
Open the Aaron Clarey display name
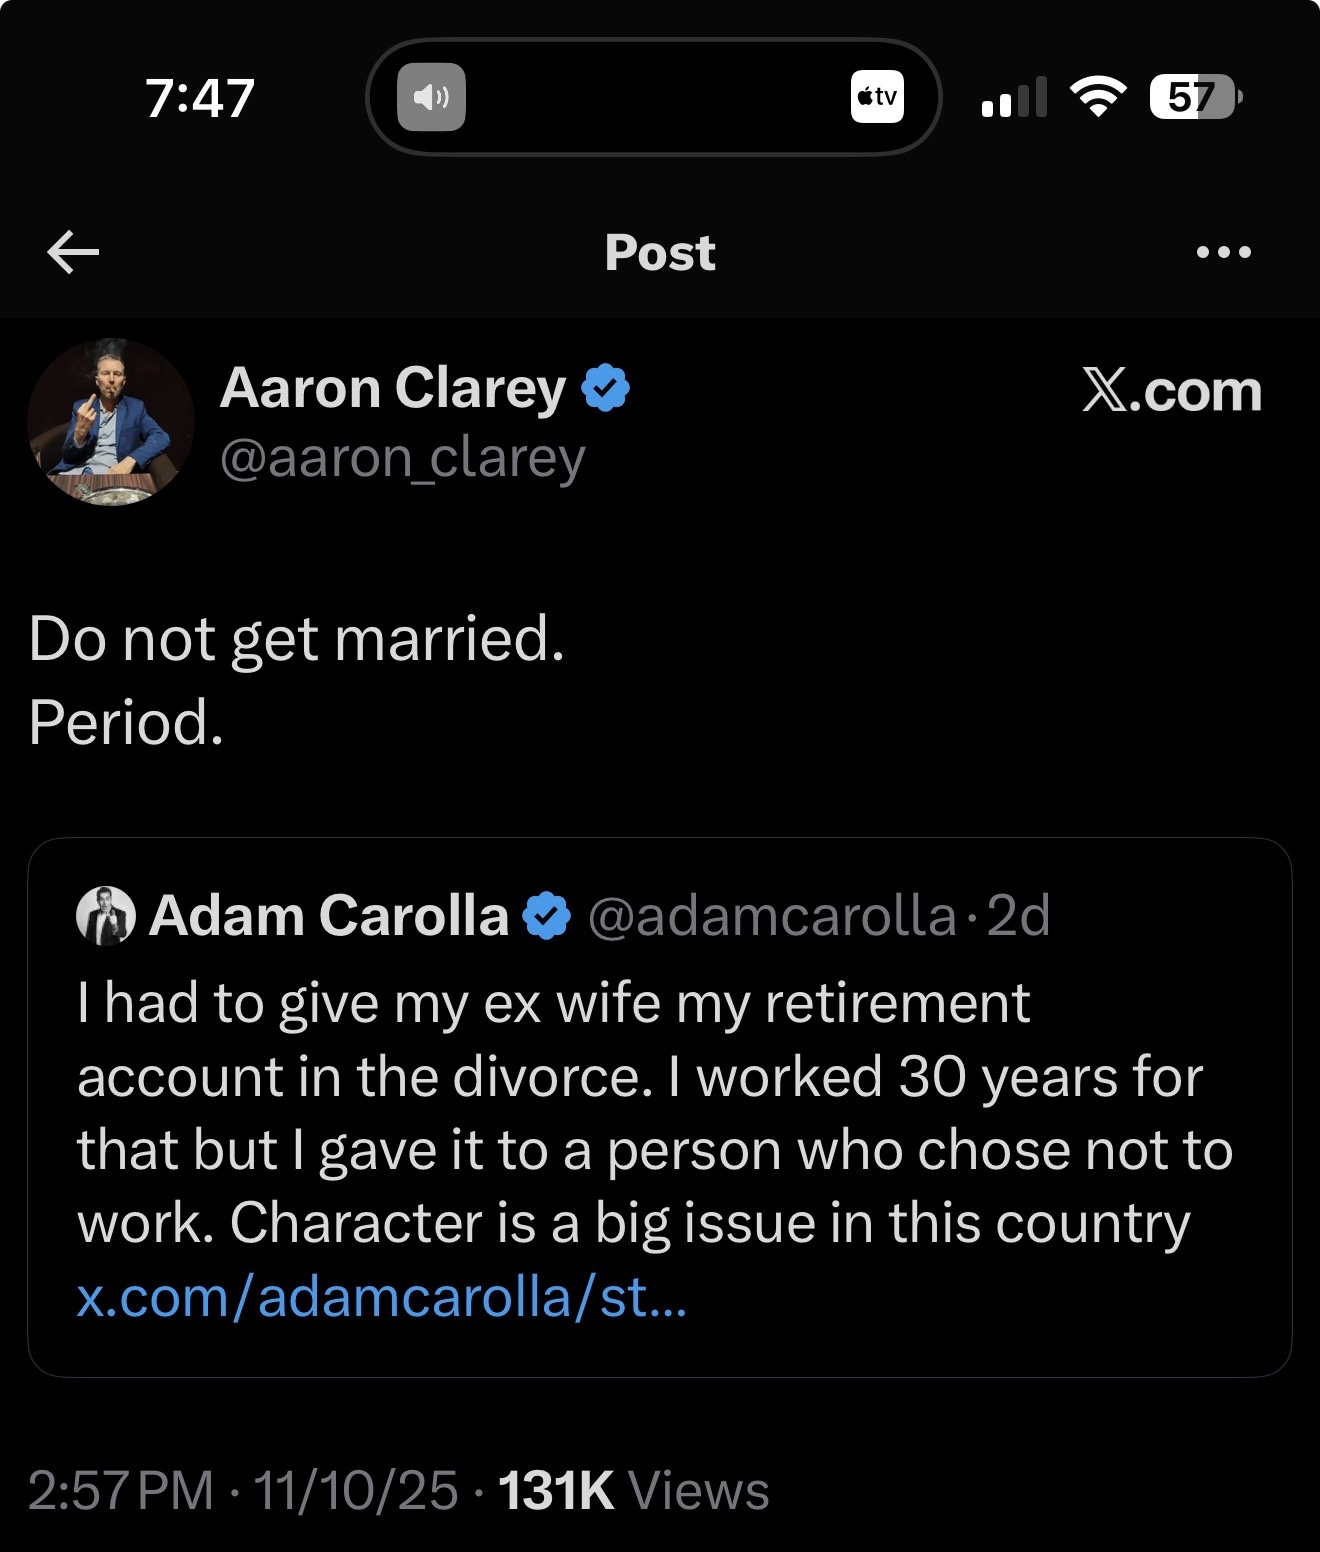tap(393, 388)
